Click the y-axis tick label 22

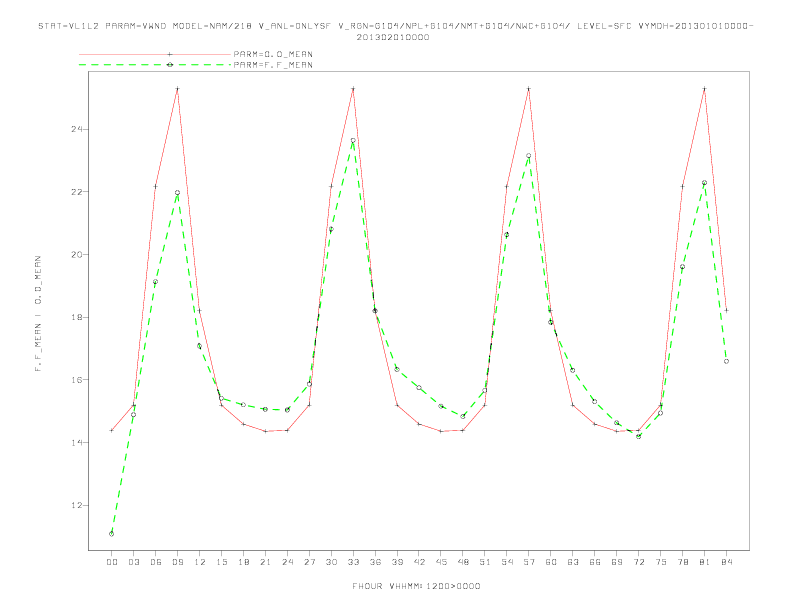[x=77, y=192]
